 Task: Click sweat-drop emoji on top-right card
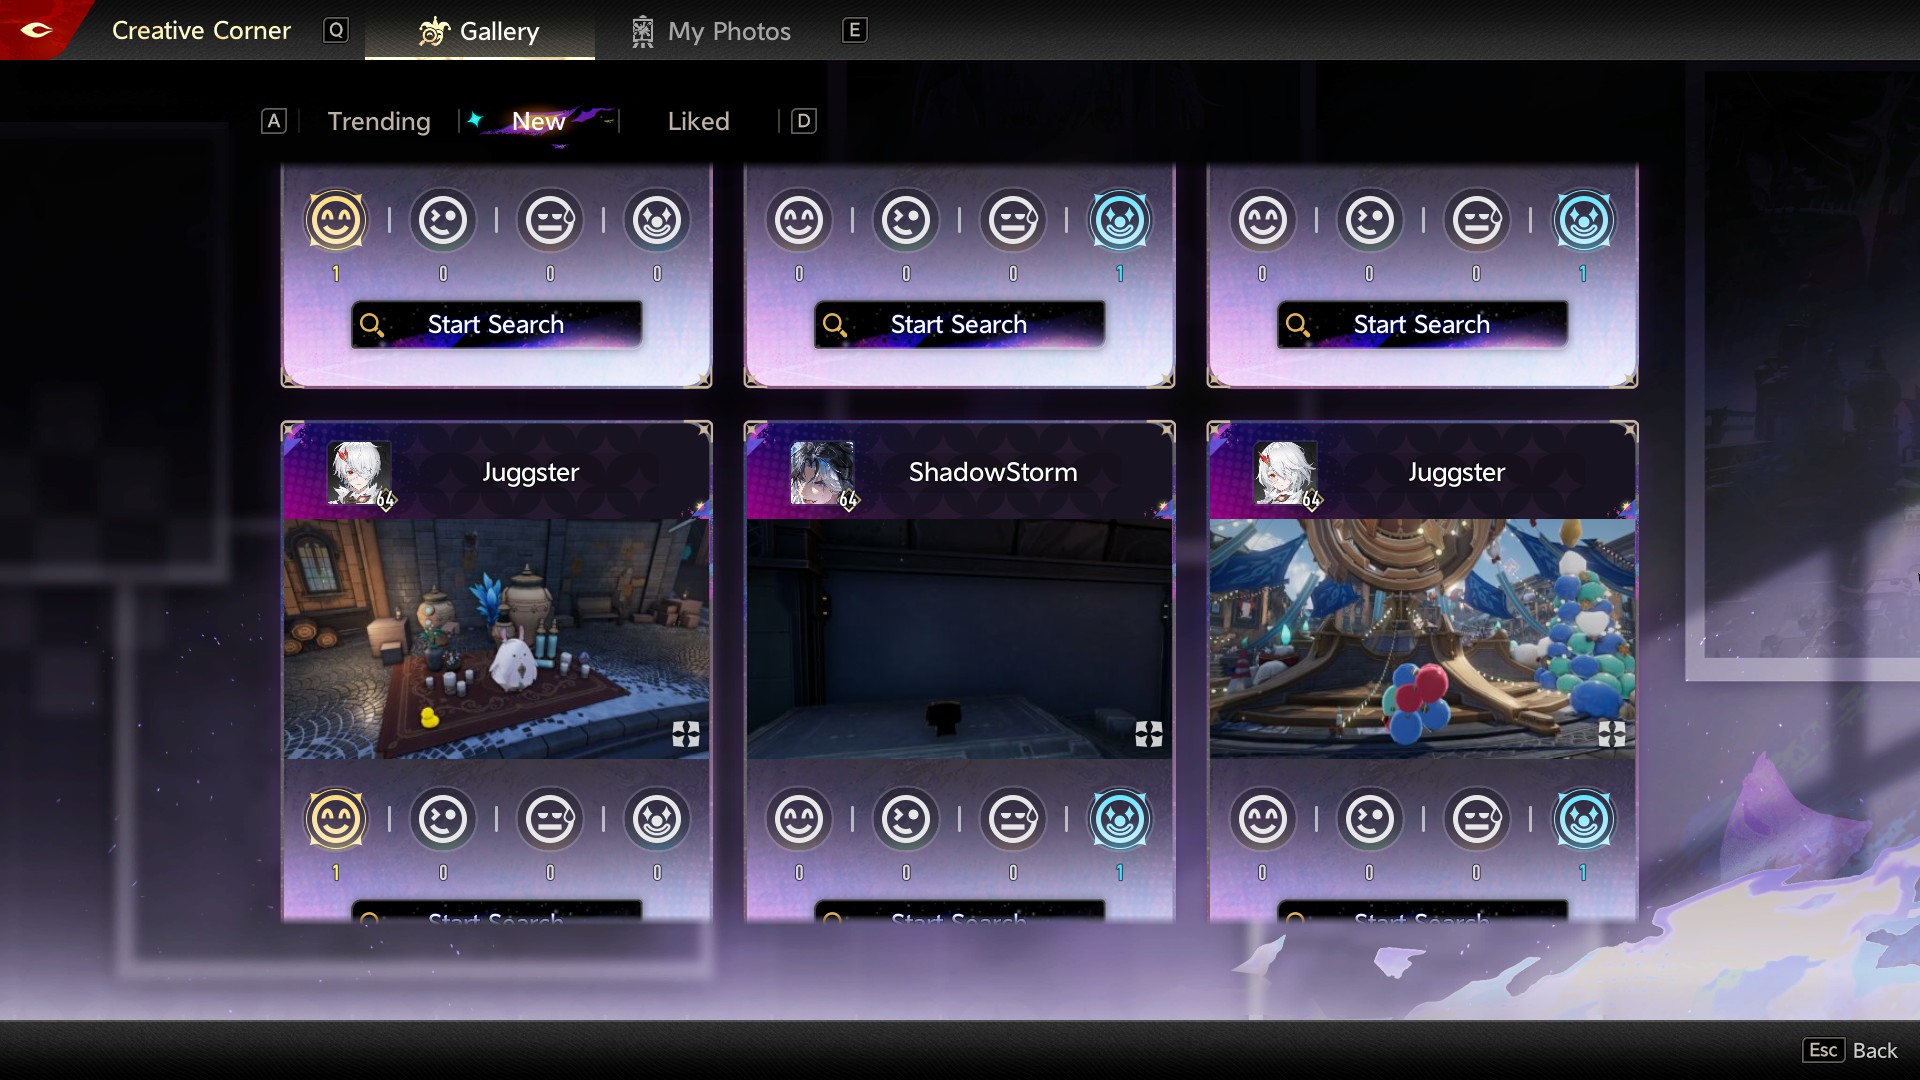click(1477, 220)
